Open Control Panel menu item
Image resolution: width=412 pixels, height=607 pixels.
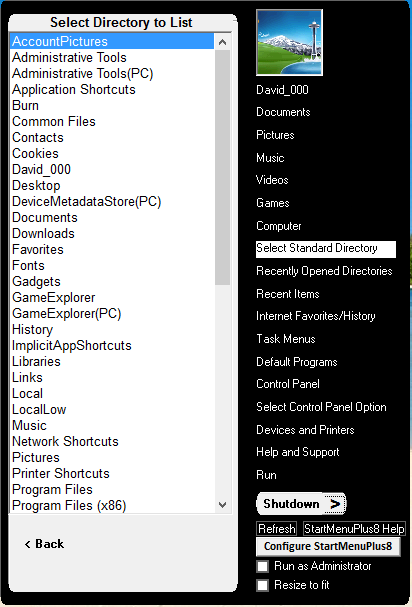[x=288, y=384]
